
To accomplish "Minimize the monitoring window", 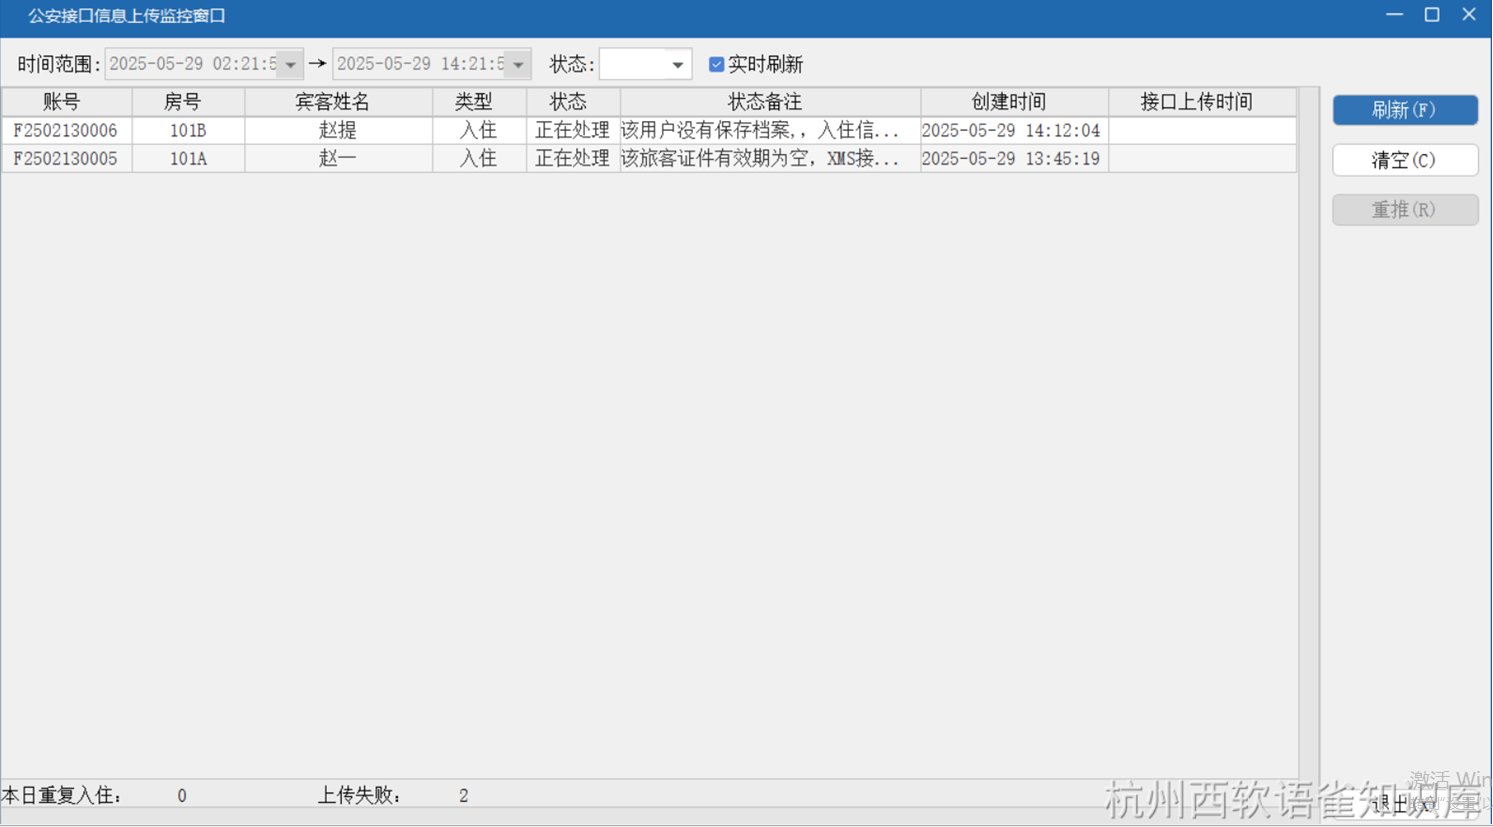I will pos(1394,15).
